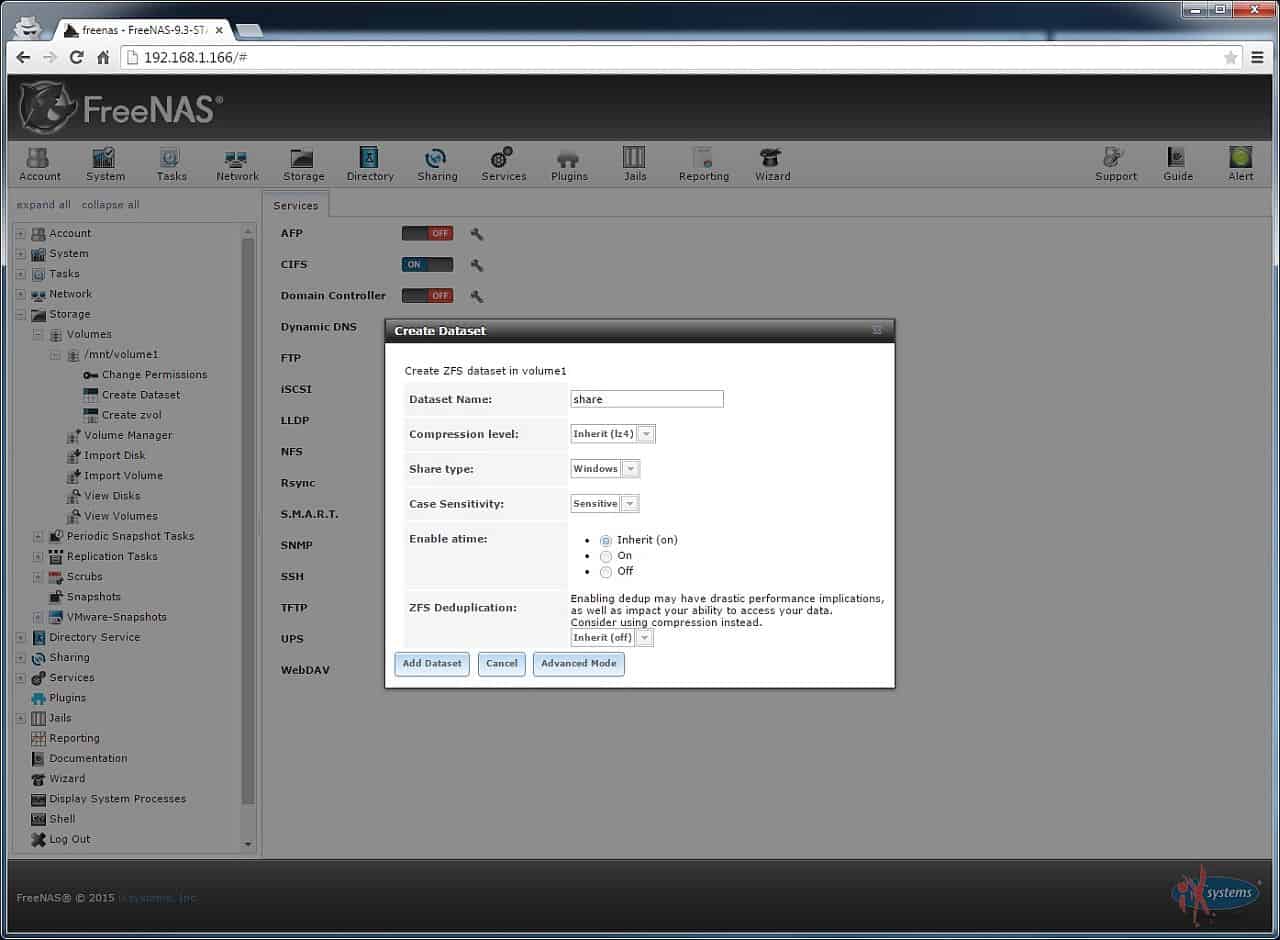Open Change Permissions in the tree

click(154, 375)
